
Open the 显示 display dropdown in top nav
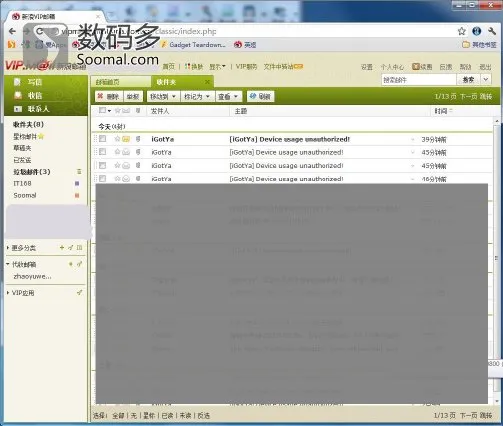click(x=217, y=67)
